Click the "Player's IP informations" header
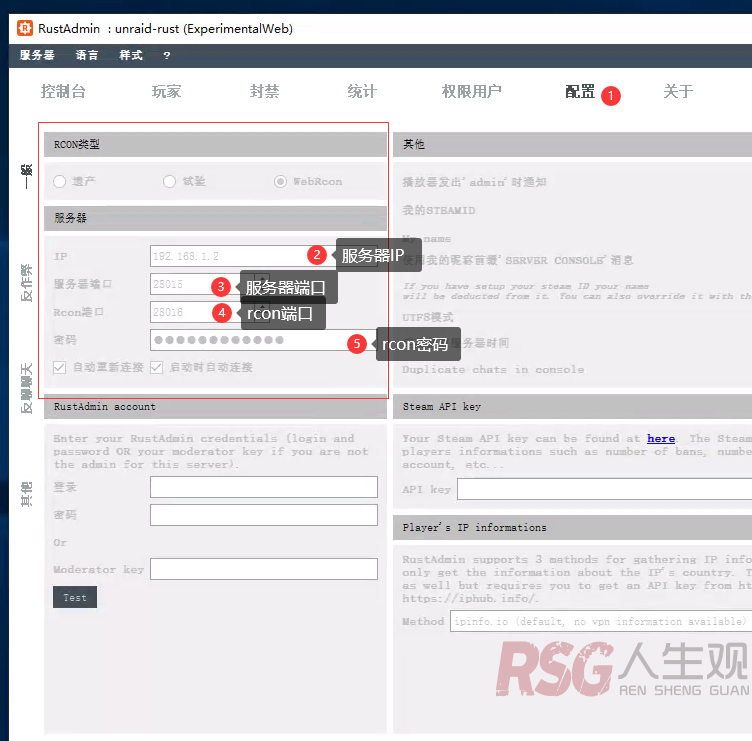This screenshot has width=752, height=741. (x=573, y=528)
